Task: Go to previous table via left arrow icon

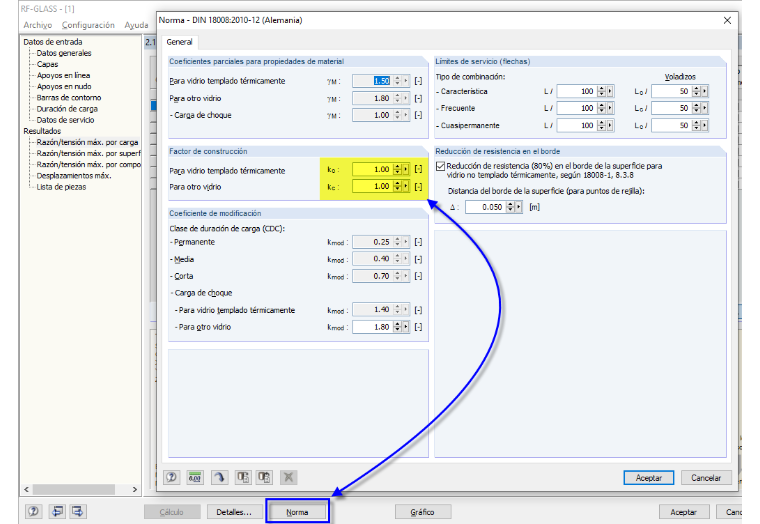Action: [x=57, y=511]
